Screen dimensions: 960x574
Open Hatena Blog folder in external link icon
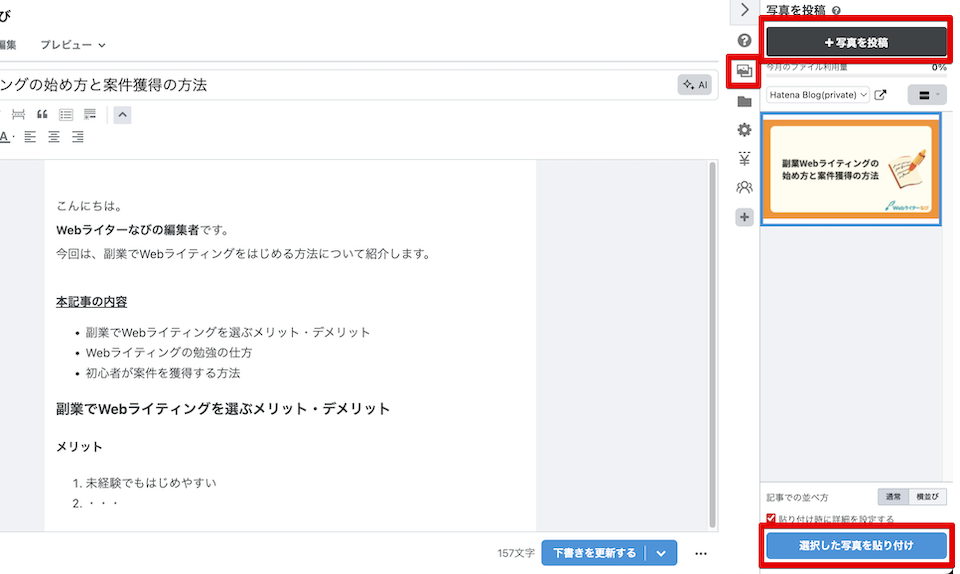click(880, 95)
